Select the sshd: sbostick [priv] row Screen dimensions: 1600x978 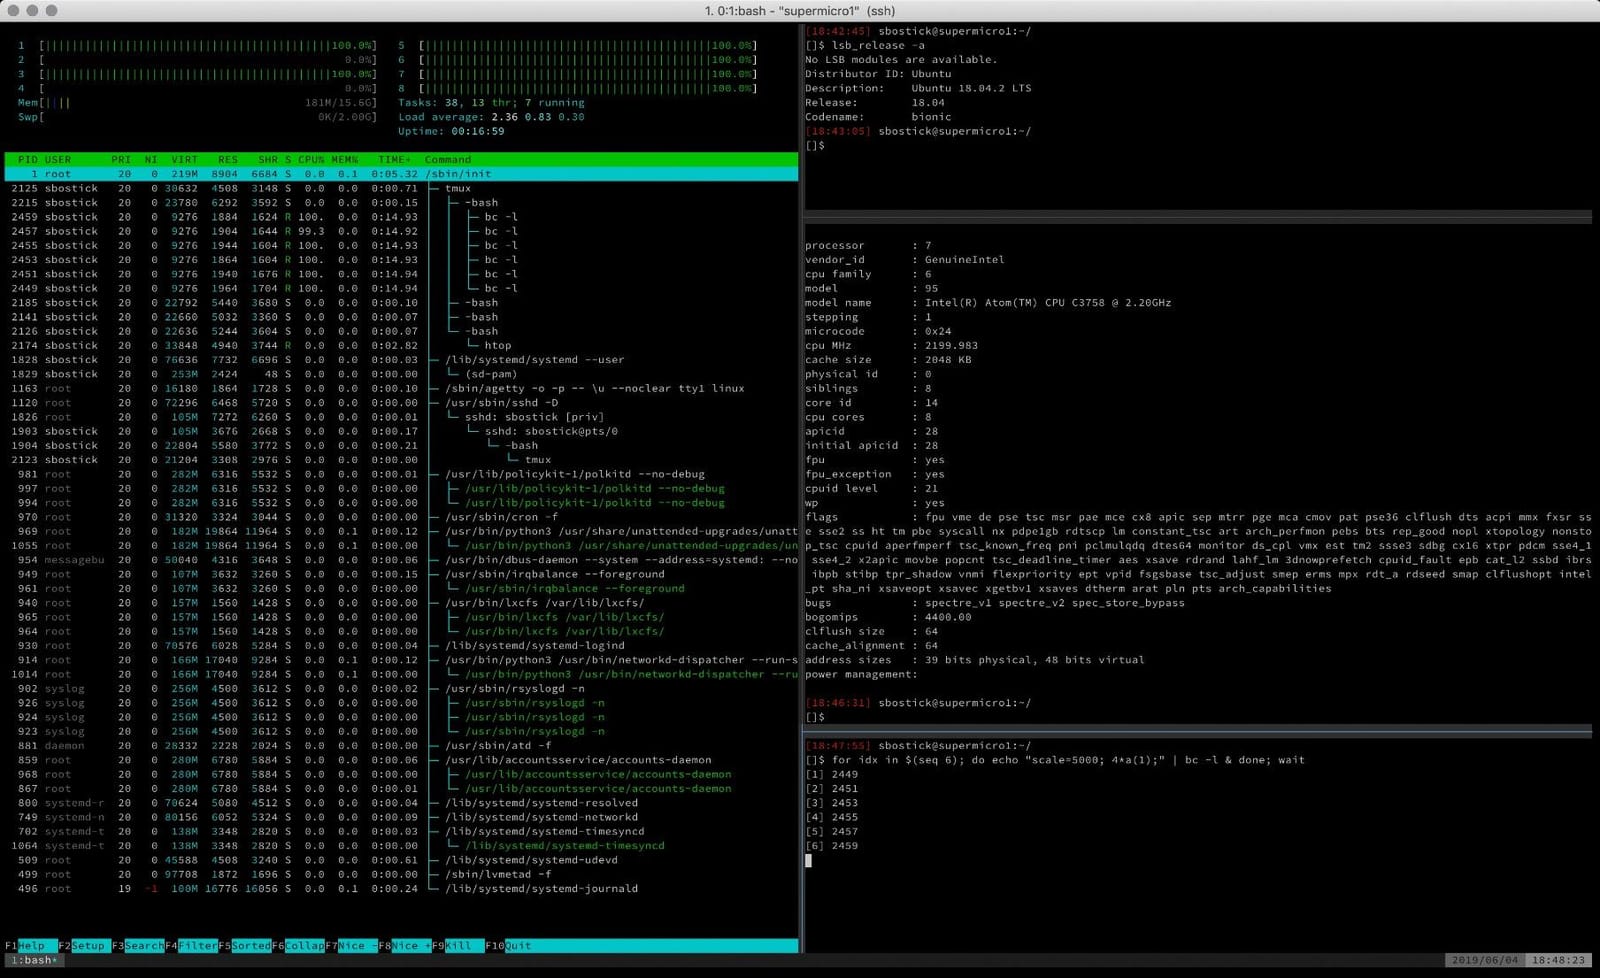pyautogui.click(x=401, y=417)
